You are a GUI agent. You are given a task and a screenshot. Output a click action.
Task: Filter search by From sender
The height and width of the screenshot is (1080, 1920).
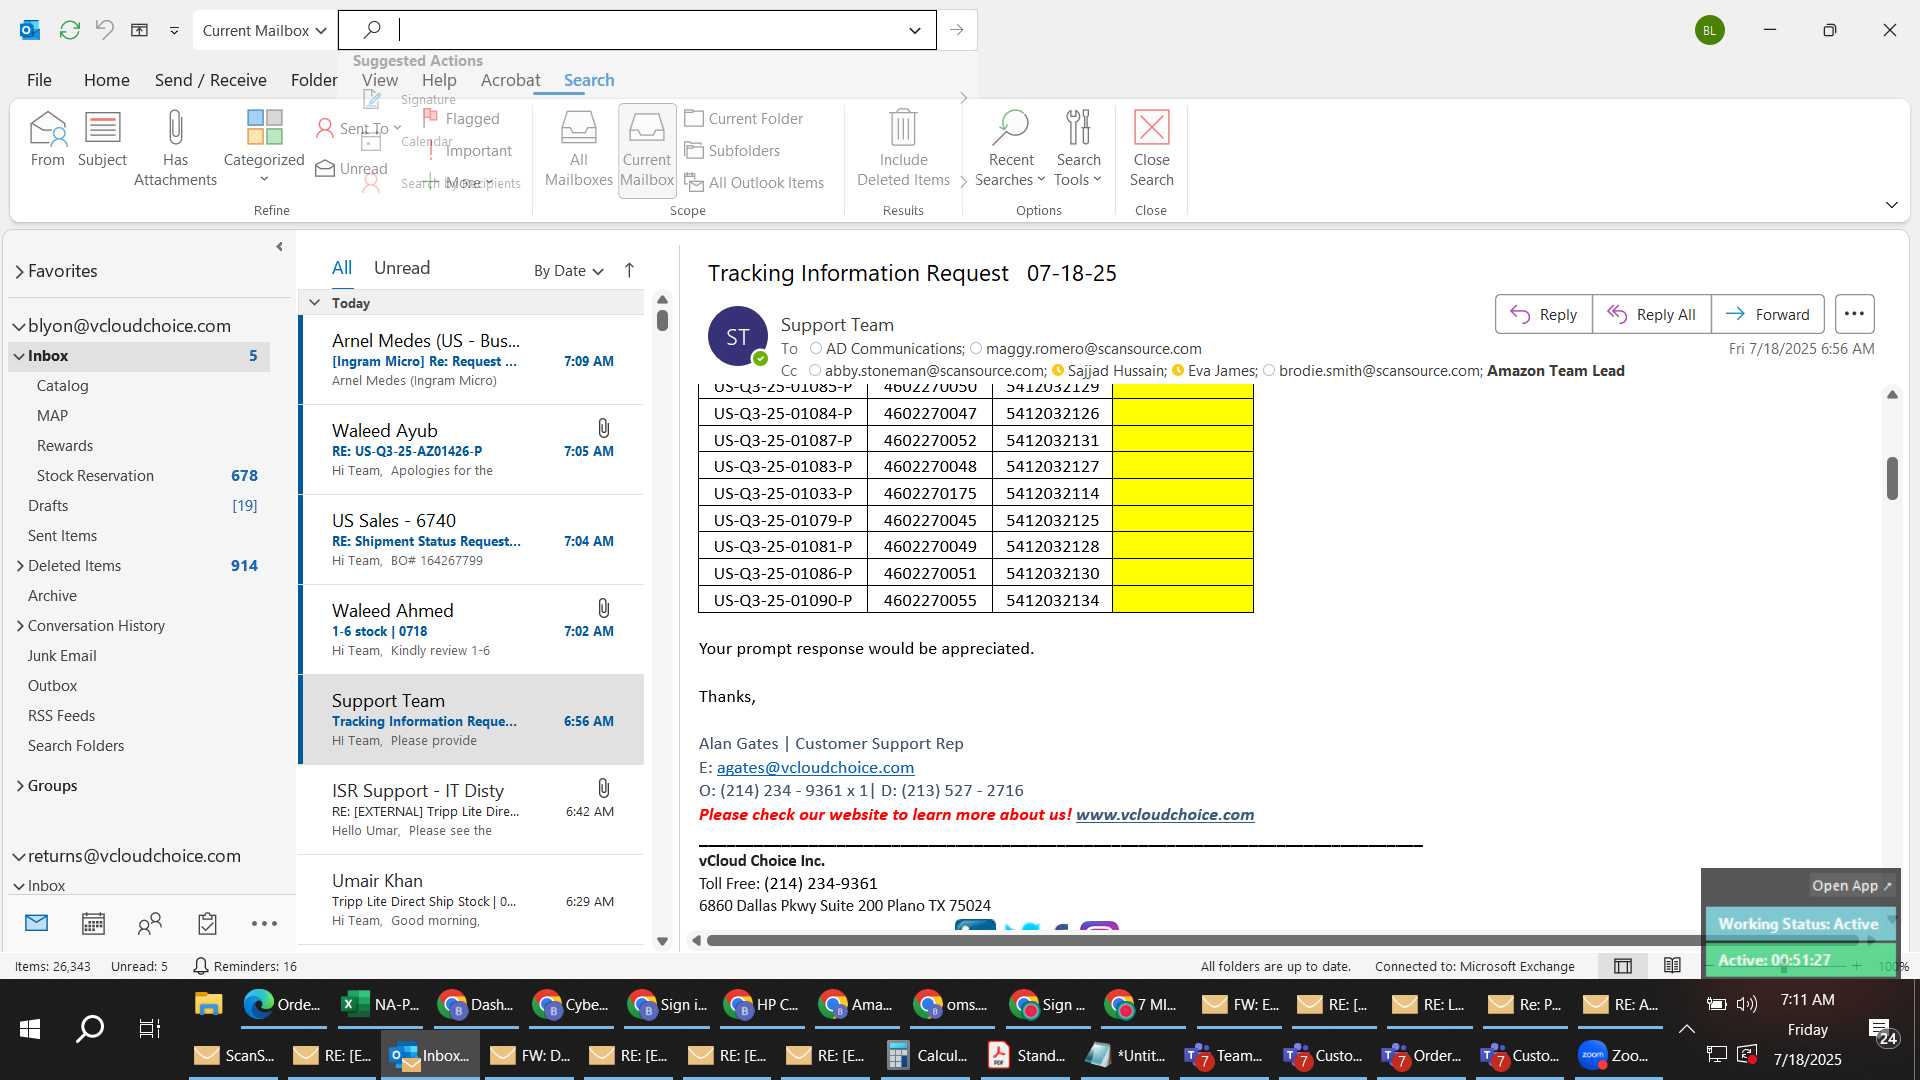[x=47, y=138]
